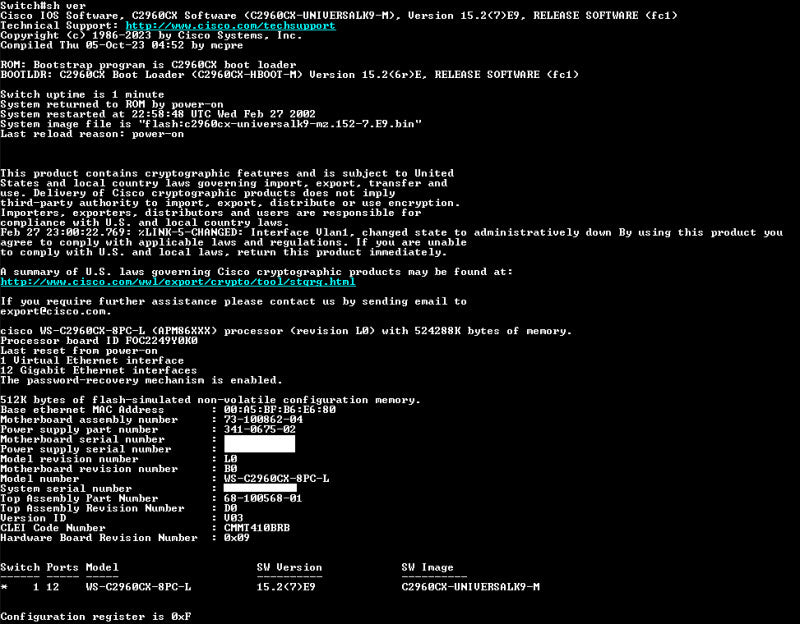Select the 'SW Version' column header

point(289,567)
